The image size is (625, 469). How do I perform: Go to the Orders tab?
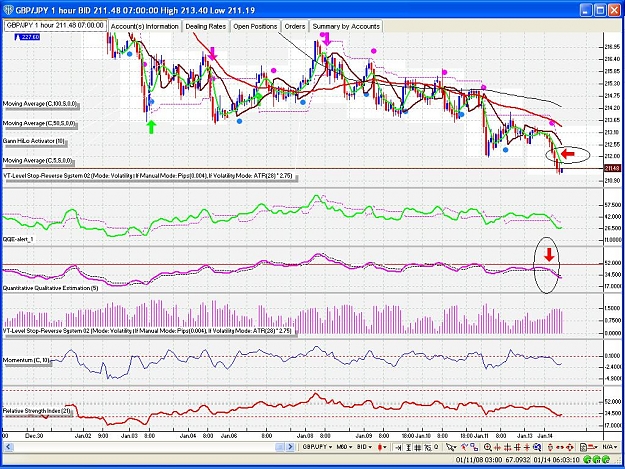295,26
